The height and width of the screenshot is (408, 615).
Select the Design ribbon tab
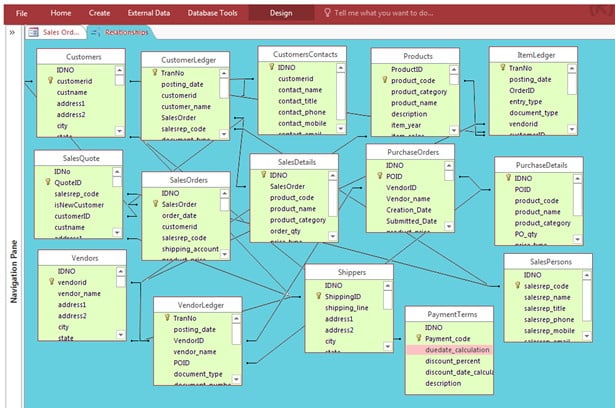[281, 13]
